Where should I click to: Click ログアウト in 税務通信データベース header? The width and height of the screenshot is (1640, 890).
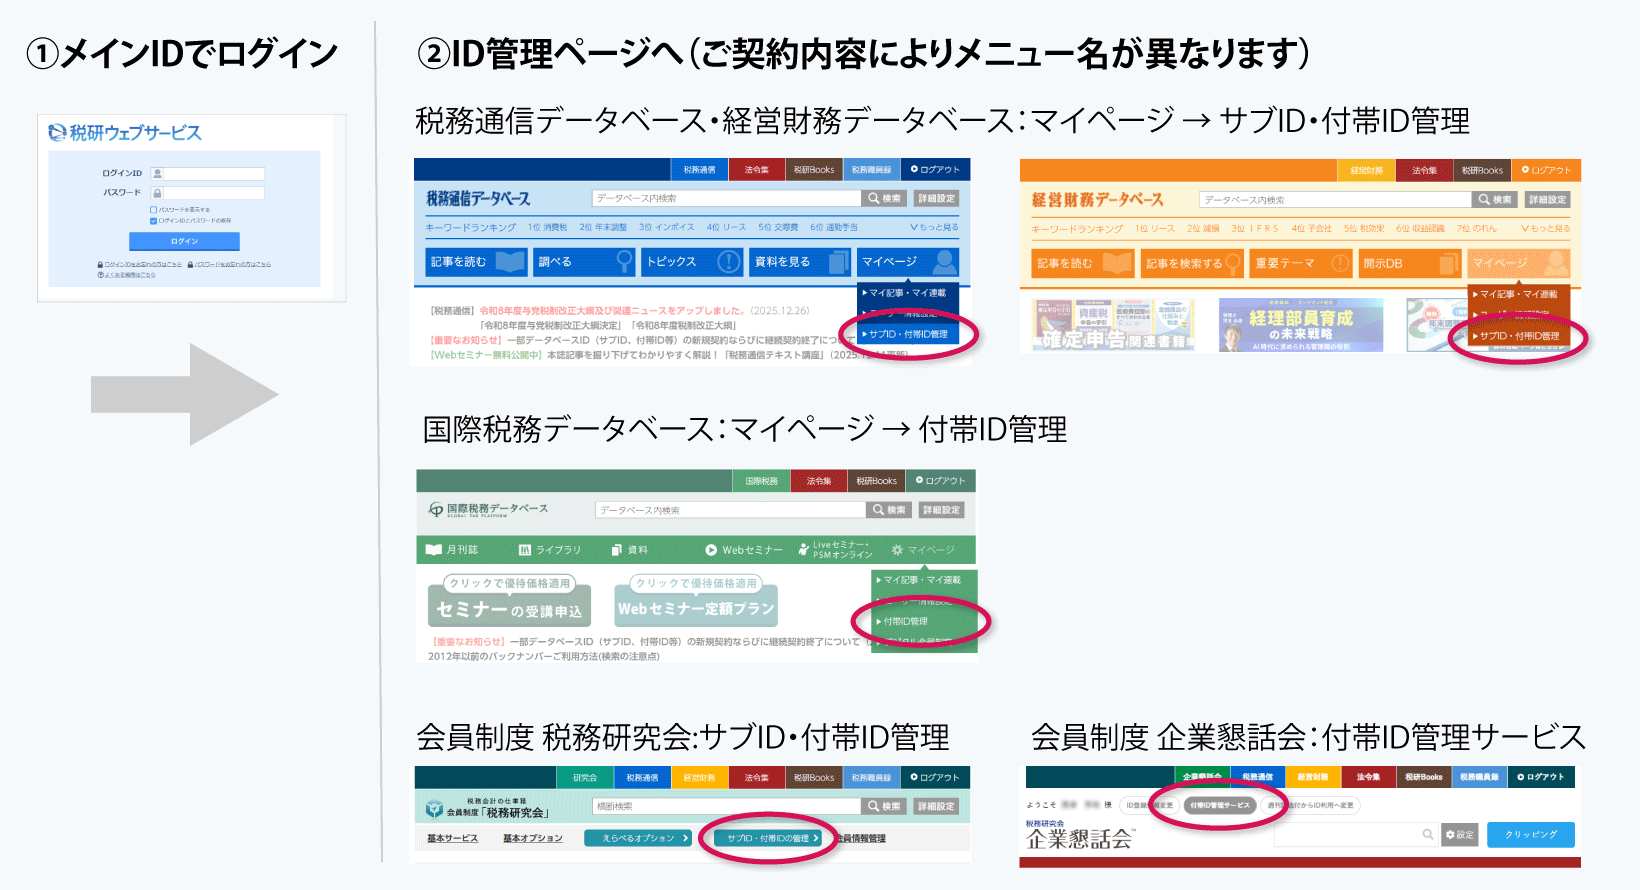(x=935, y=169)
